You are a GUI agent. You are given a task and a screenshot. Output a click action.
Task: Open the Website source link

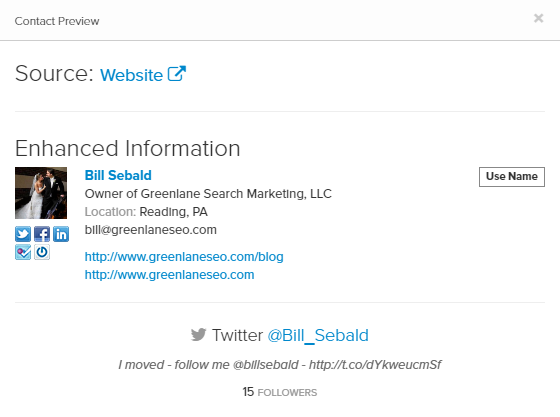(x=131, y=75)
